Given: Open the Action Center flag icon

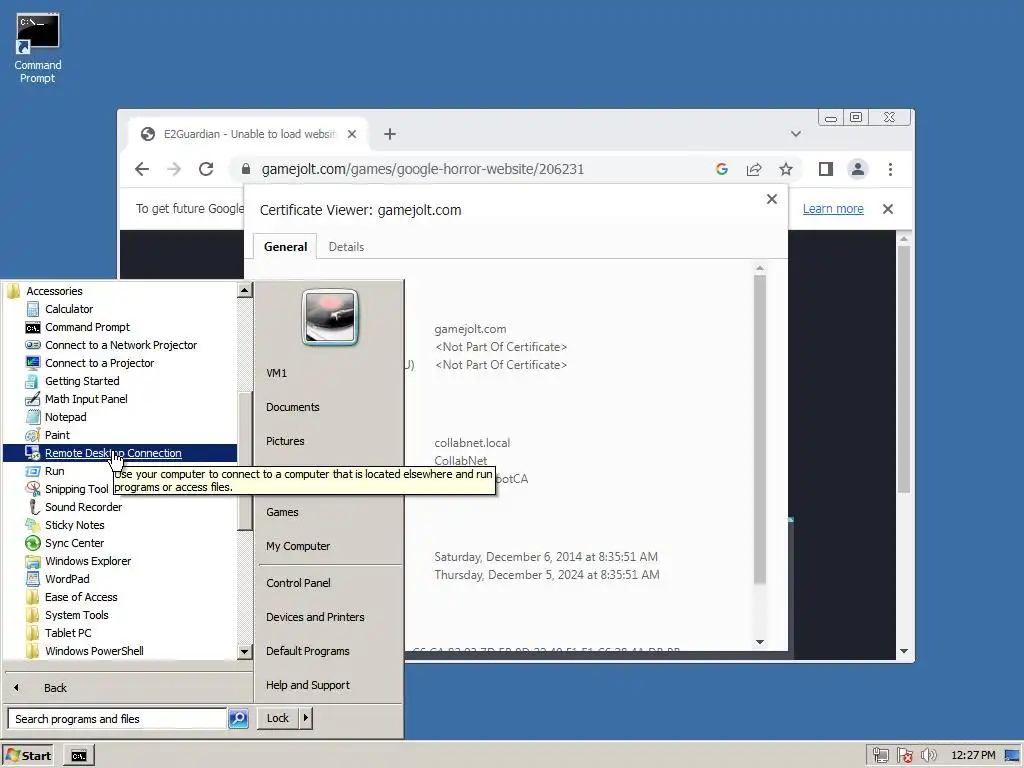Looking at the screenshot, I should coord(904,756).
